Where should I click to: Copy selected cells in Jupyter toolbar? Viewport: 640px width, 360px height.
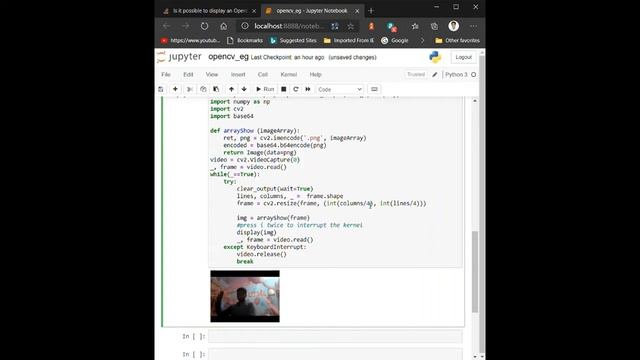[x=203, y=89]
